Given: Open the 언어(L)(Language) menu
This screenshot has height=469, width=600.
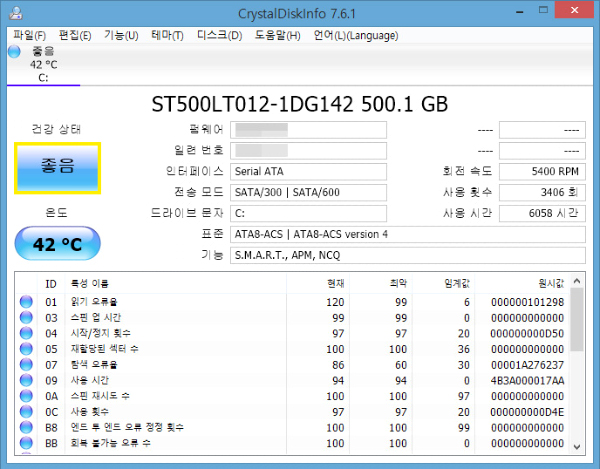Looking at the screenshot, I should click(355, 36).
